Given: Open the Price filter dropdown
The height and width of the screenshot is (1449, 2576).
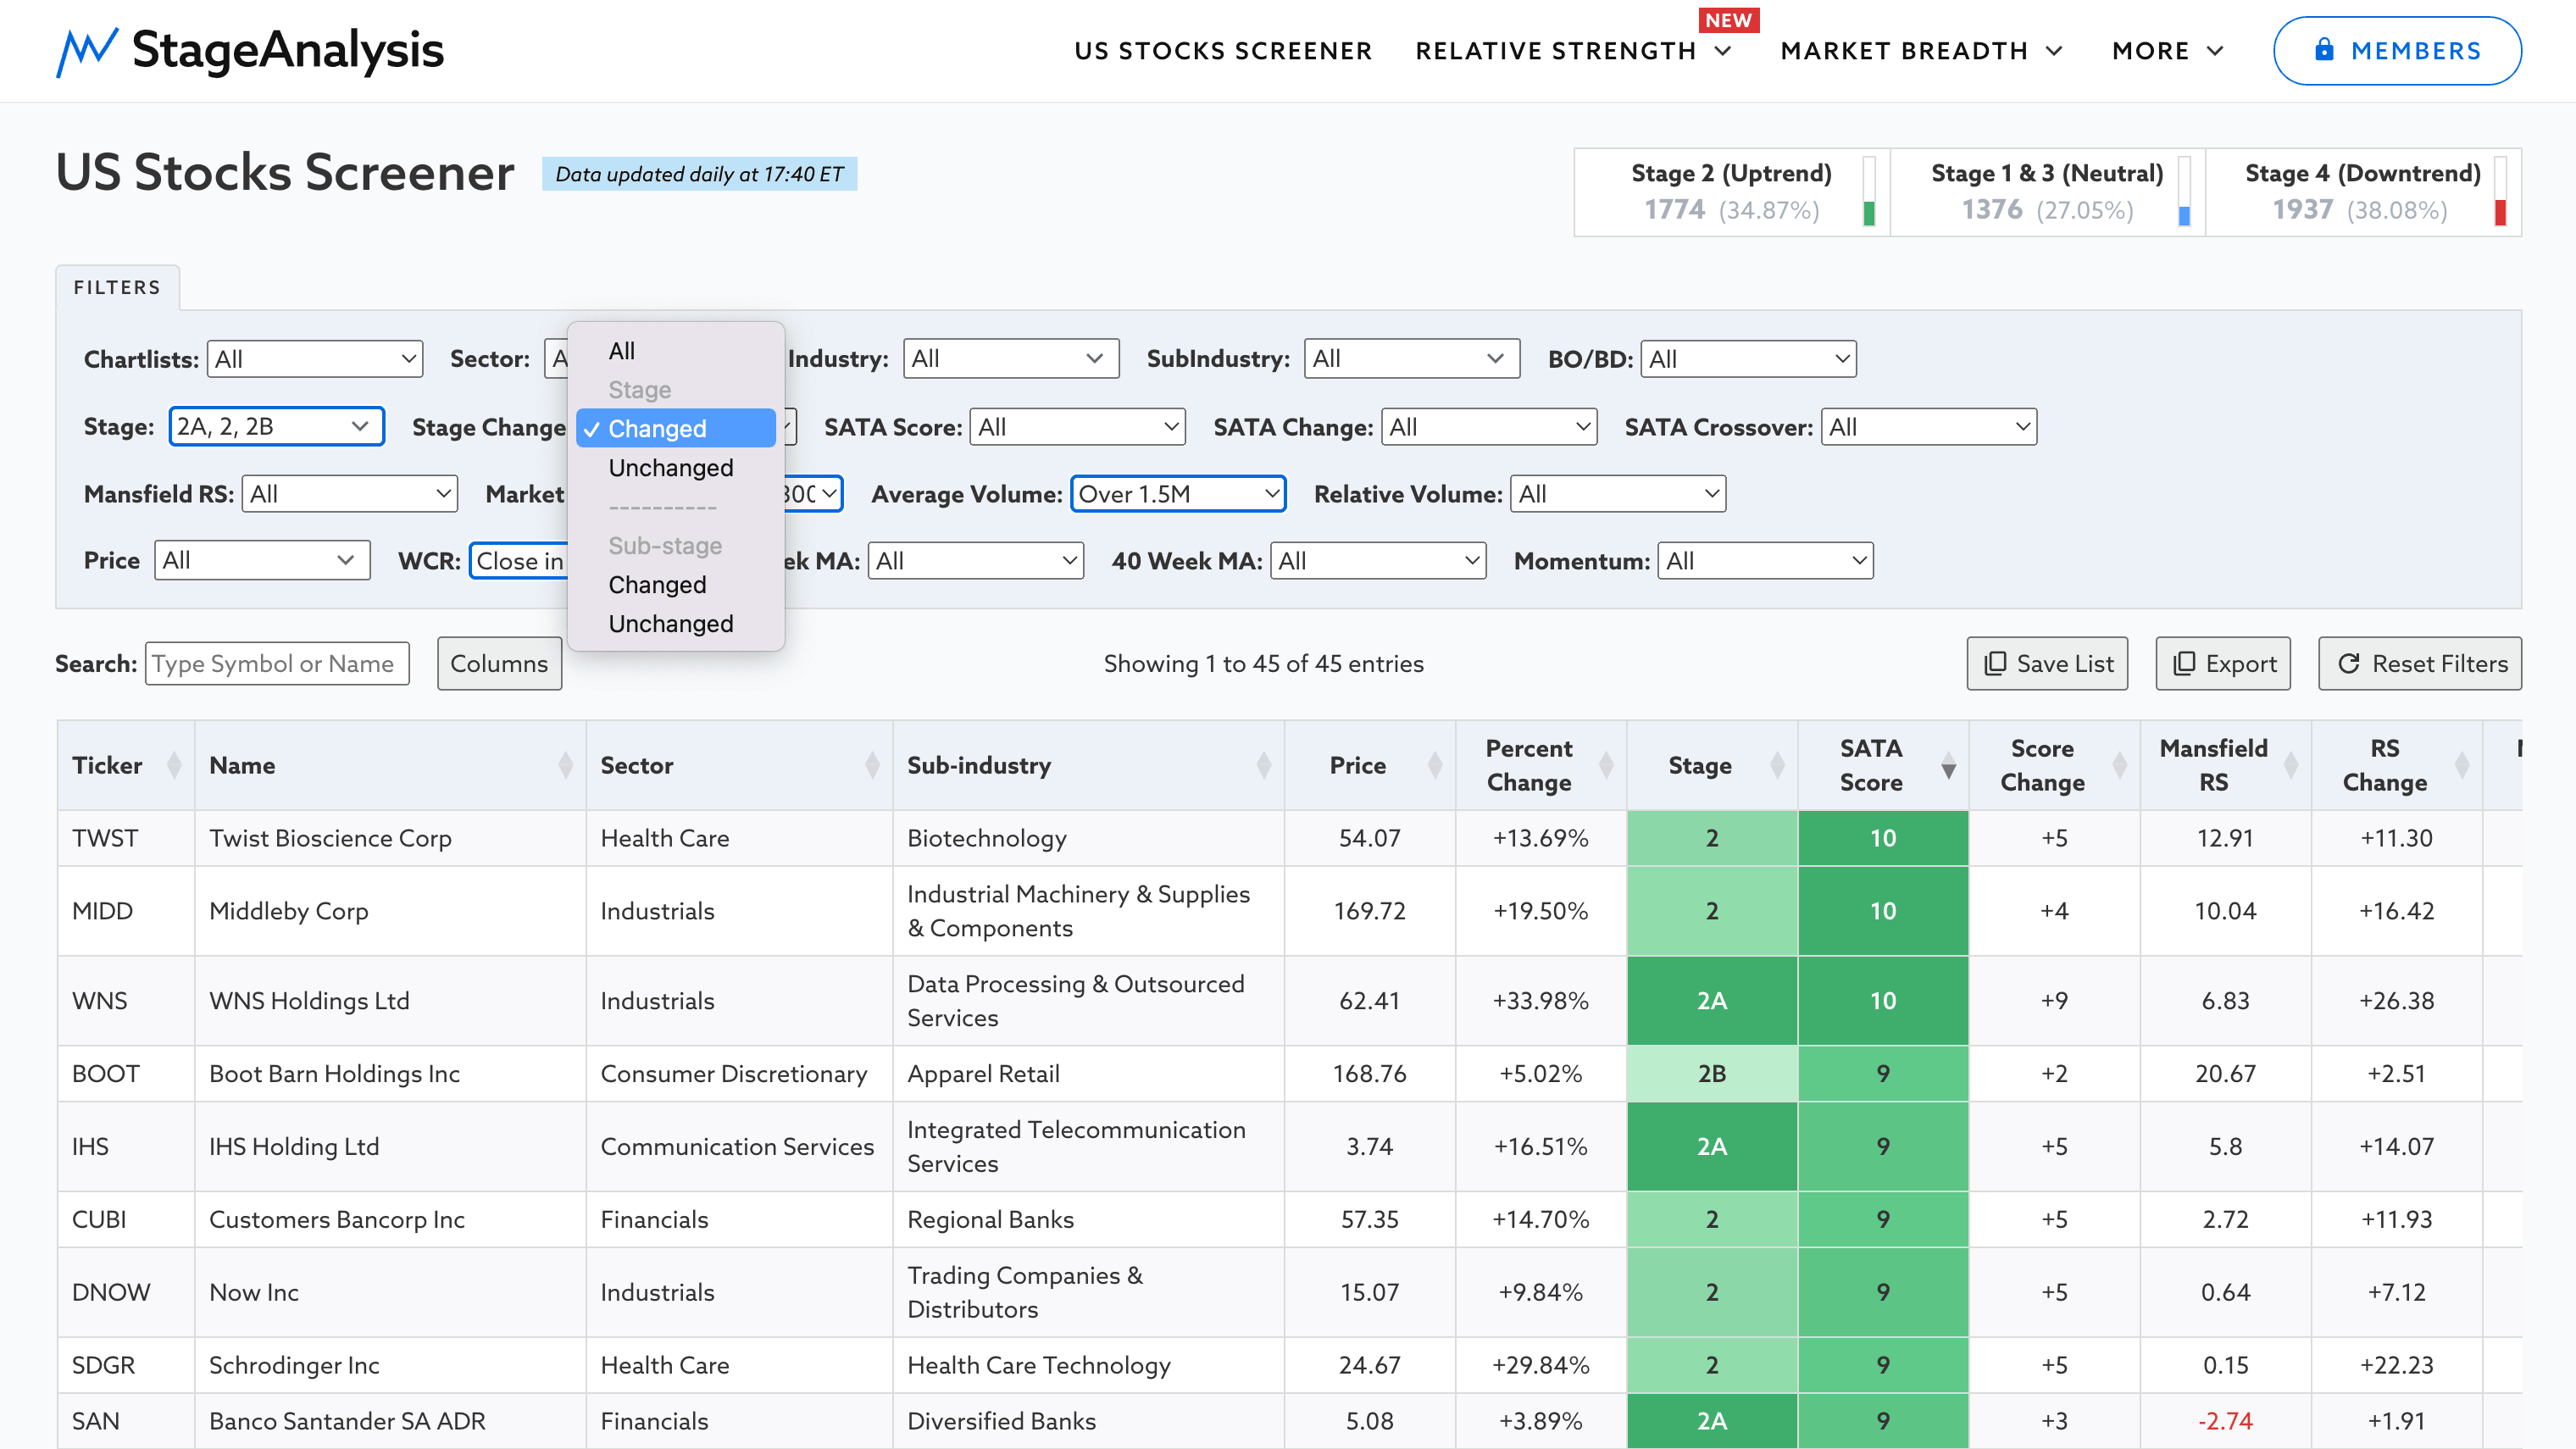Looking at the screenshot, I should click(263, 560).
